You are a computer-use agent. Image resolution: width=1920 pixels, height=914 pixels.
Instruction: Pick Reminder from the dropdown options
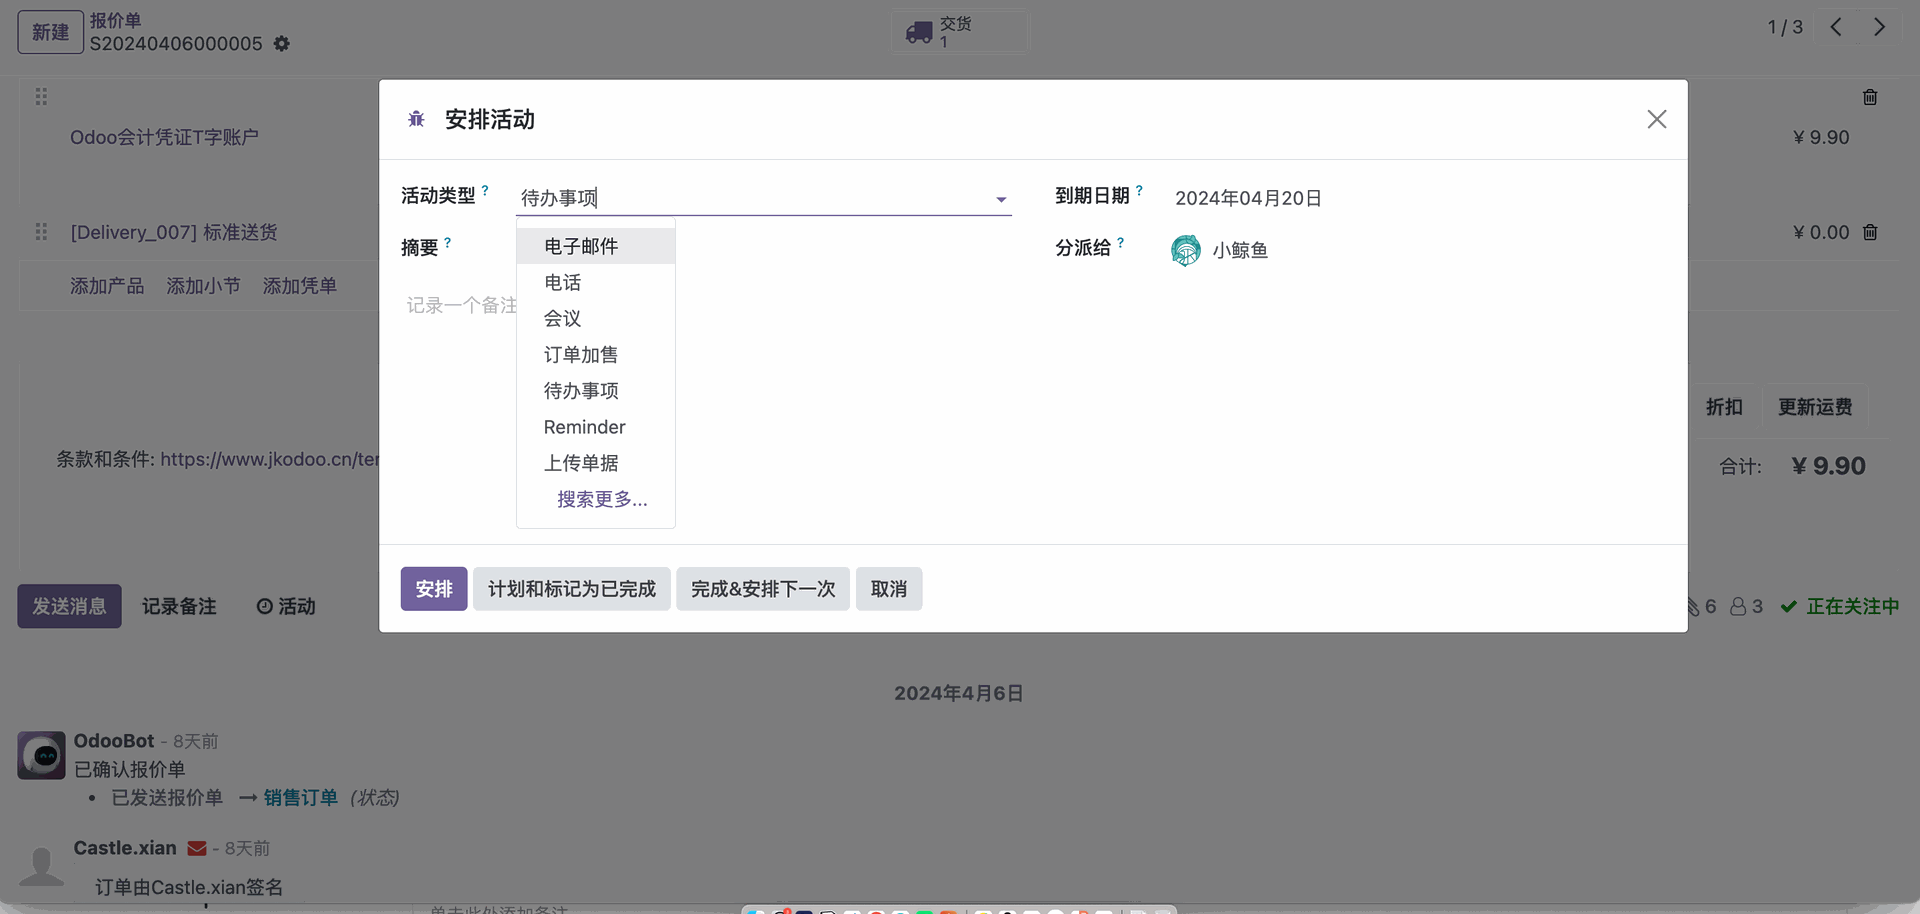point(584,427)
